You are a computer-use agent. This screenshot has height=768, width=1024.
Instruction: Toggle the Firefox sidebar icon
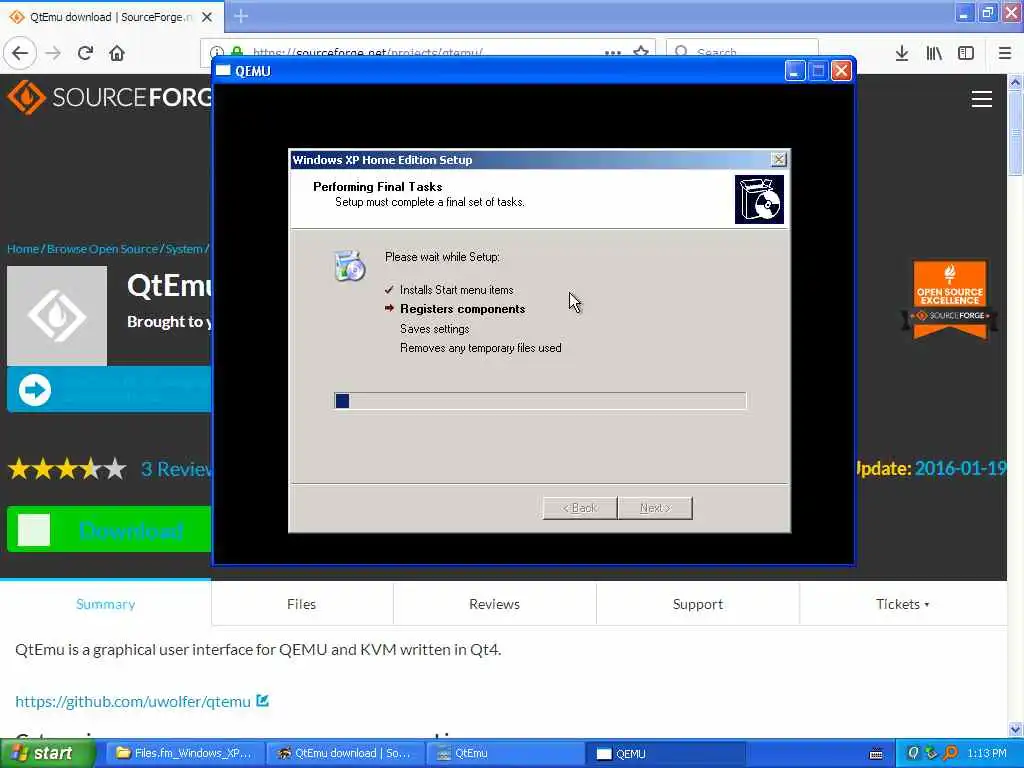click(966, 53)
